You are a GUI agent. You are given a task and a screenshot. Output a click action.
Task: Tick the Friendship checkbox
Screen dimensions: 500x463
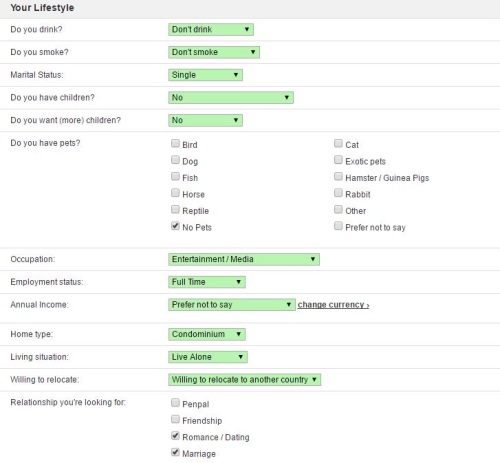pos(175,419)
